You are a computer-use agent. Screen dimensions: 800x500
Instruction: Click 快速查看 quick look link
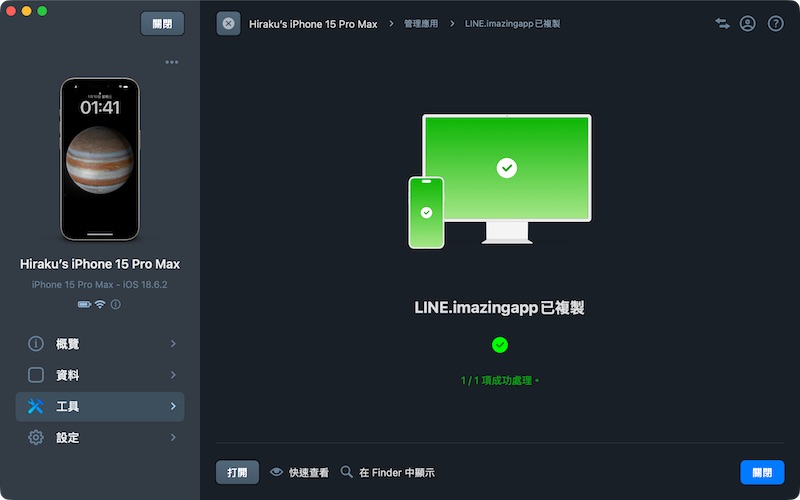(309, 472)
